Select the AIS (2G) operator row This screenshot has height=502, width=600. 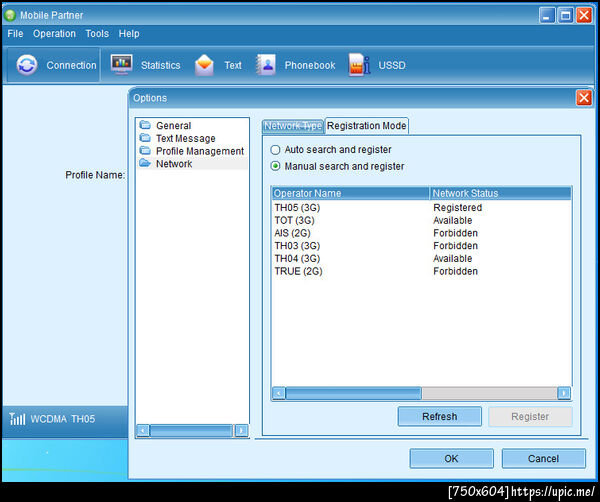tap(422, 233)
